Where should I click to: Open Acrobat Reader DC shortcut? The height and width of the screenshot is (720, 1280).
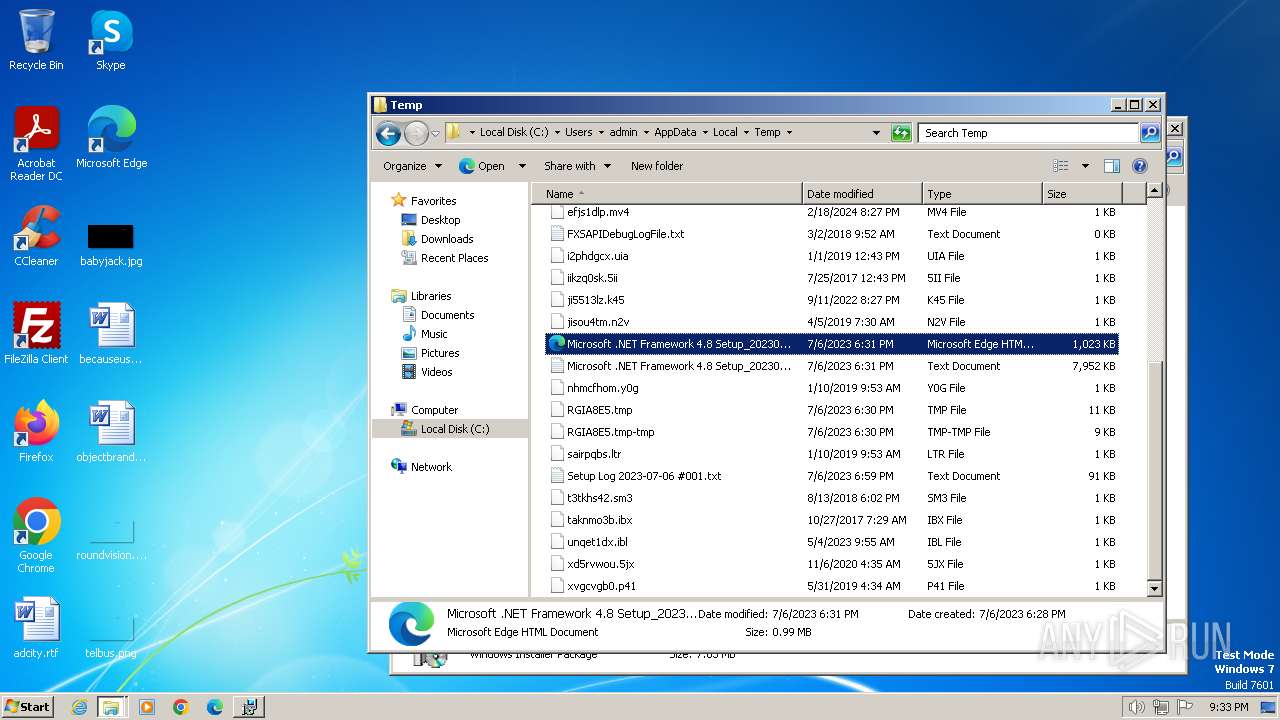tap(36, 144)
